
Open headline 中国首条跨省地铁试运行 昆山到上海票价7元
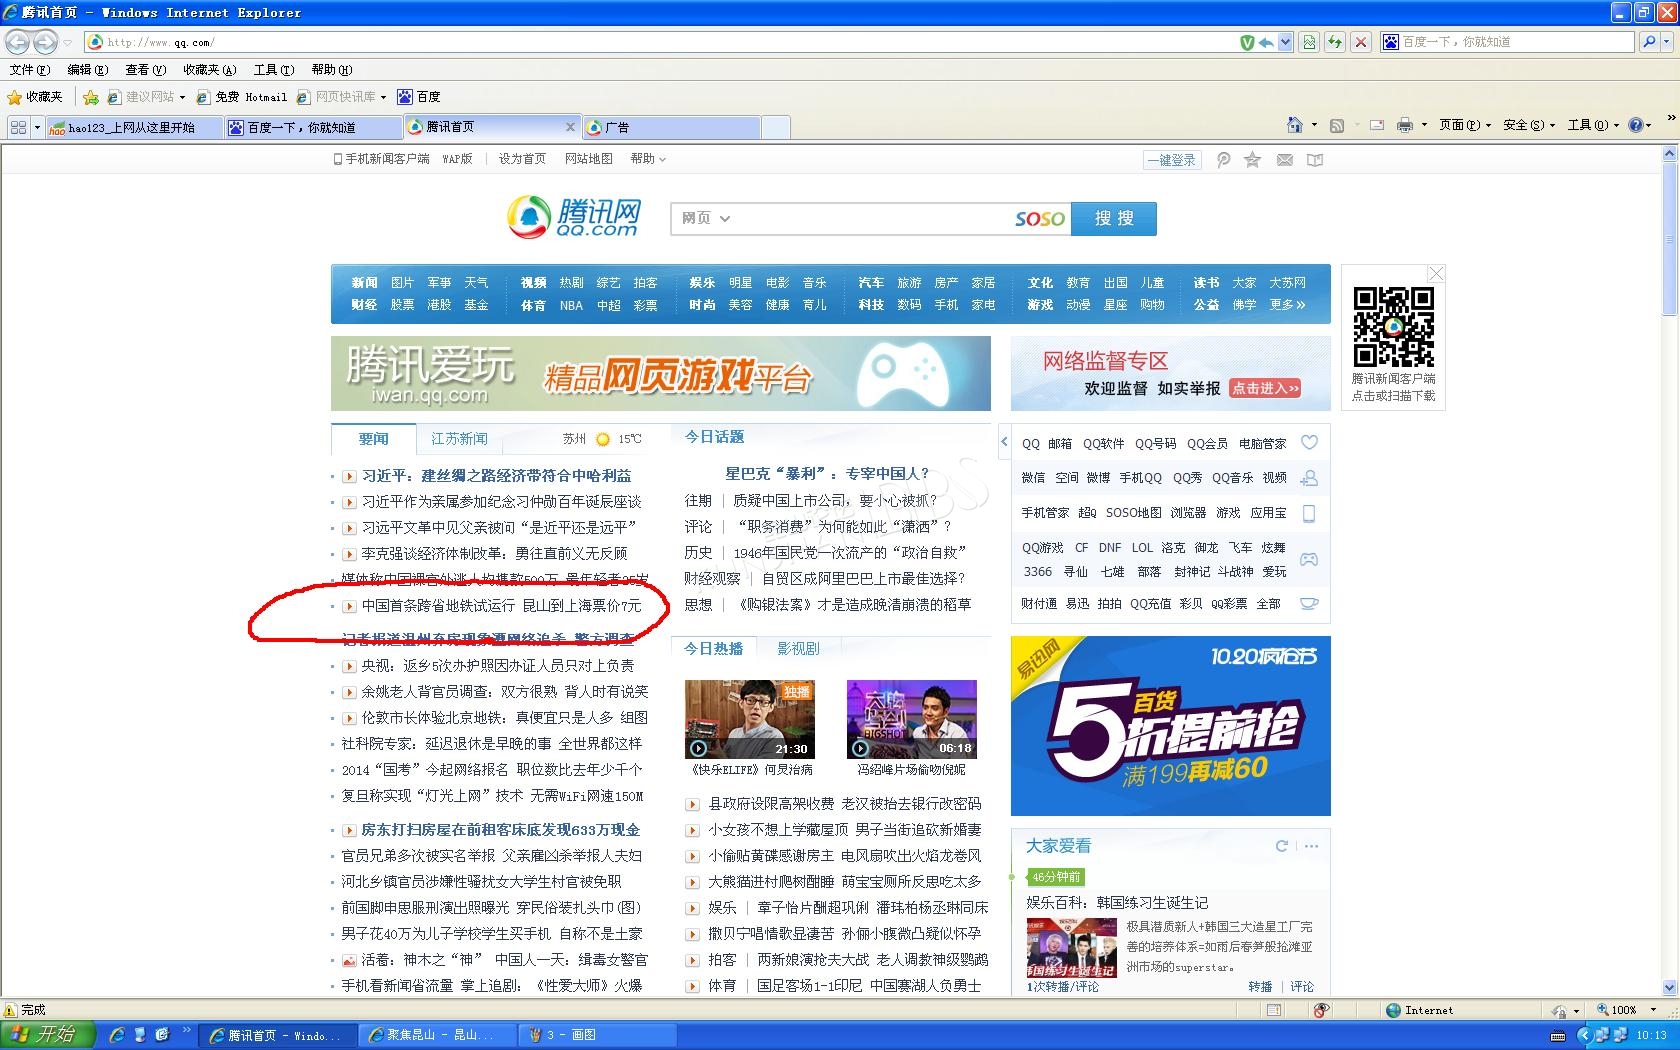point(501,606)
